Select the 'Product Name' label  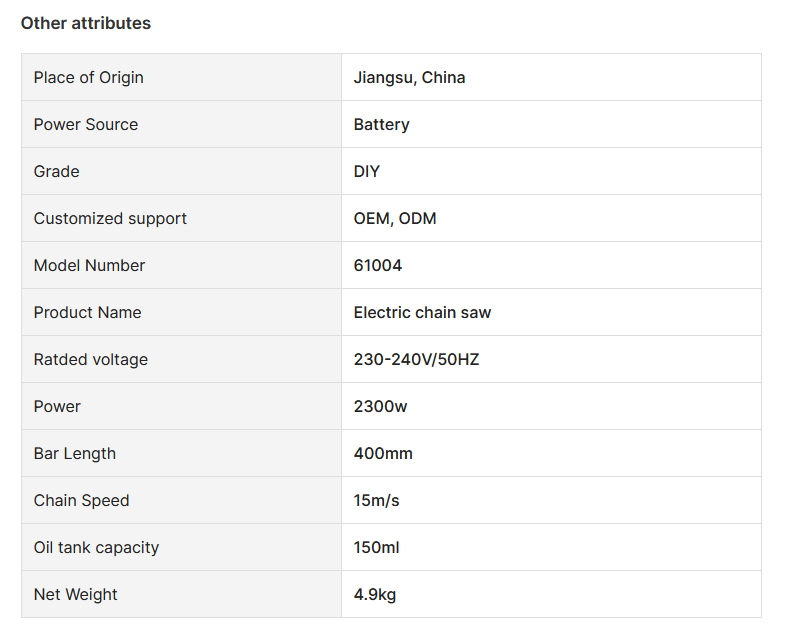88,312
